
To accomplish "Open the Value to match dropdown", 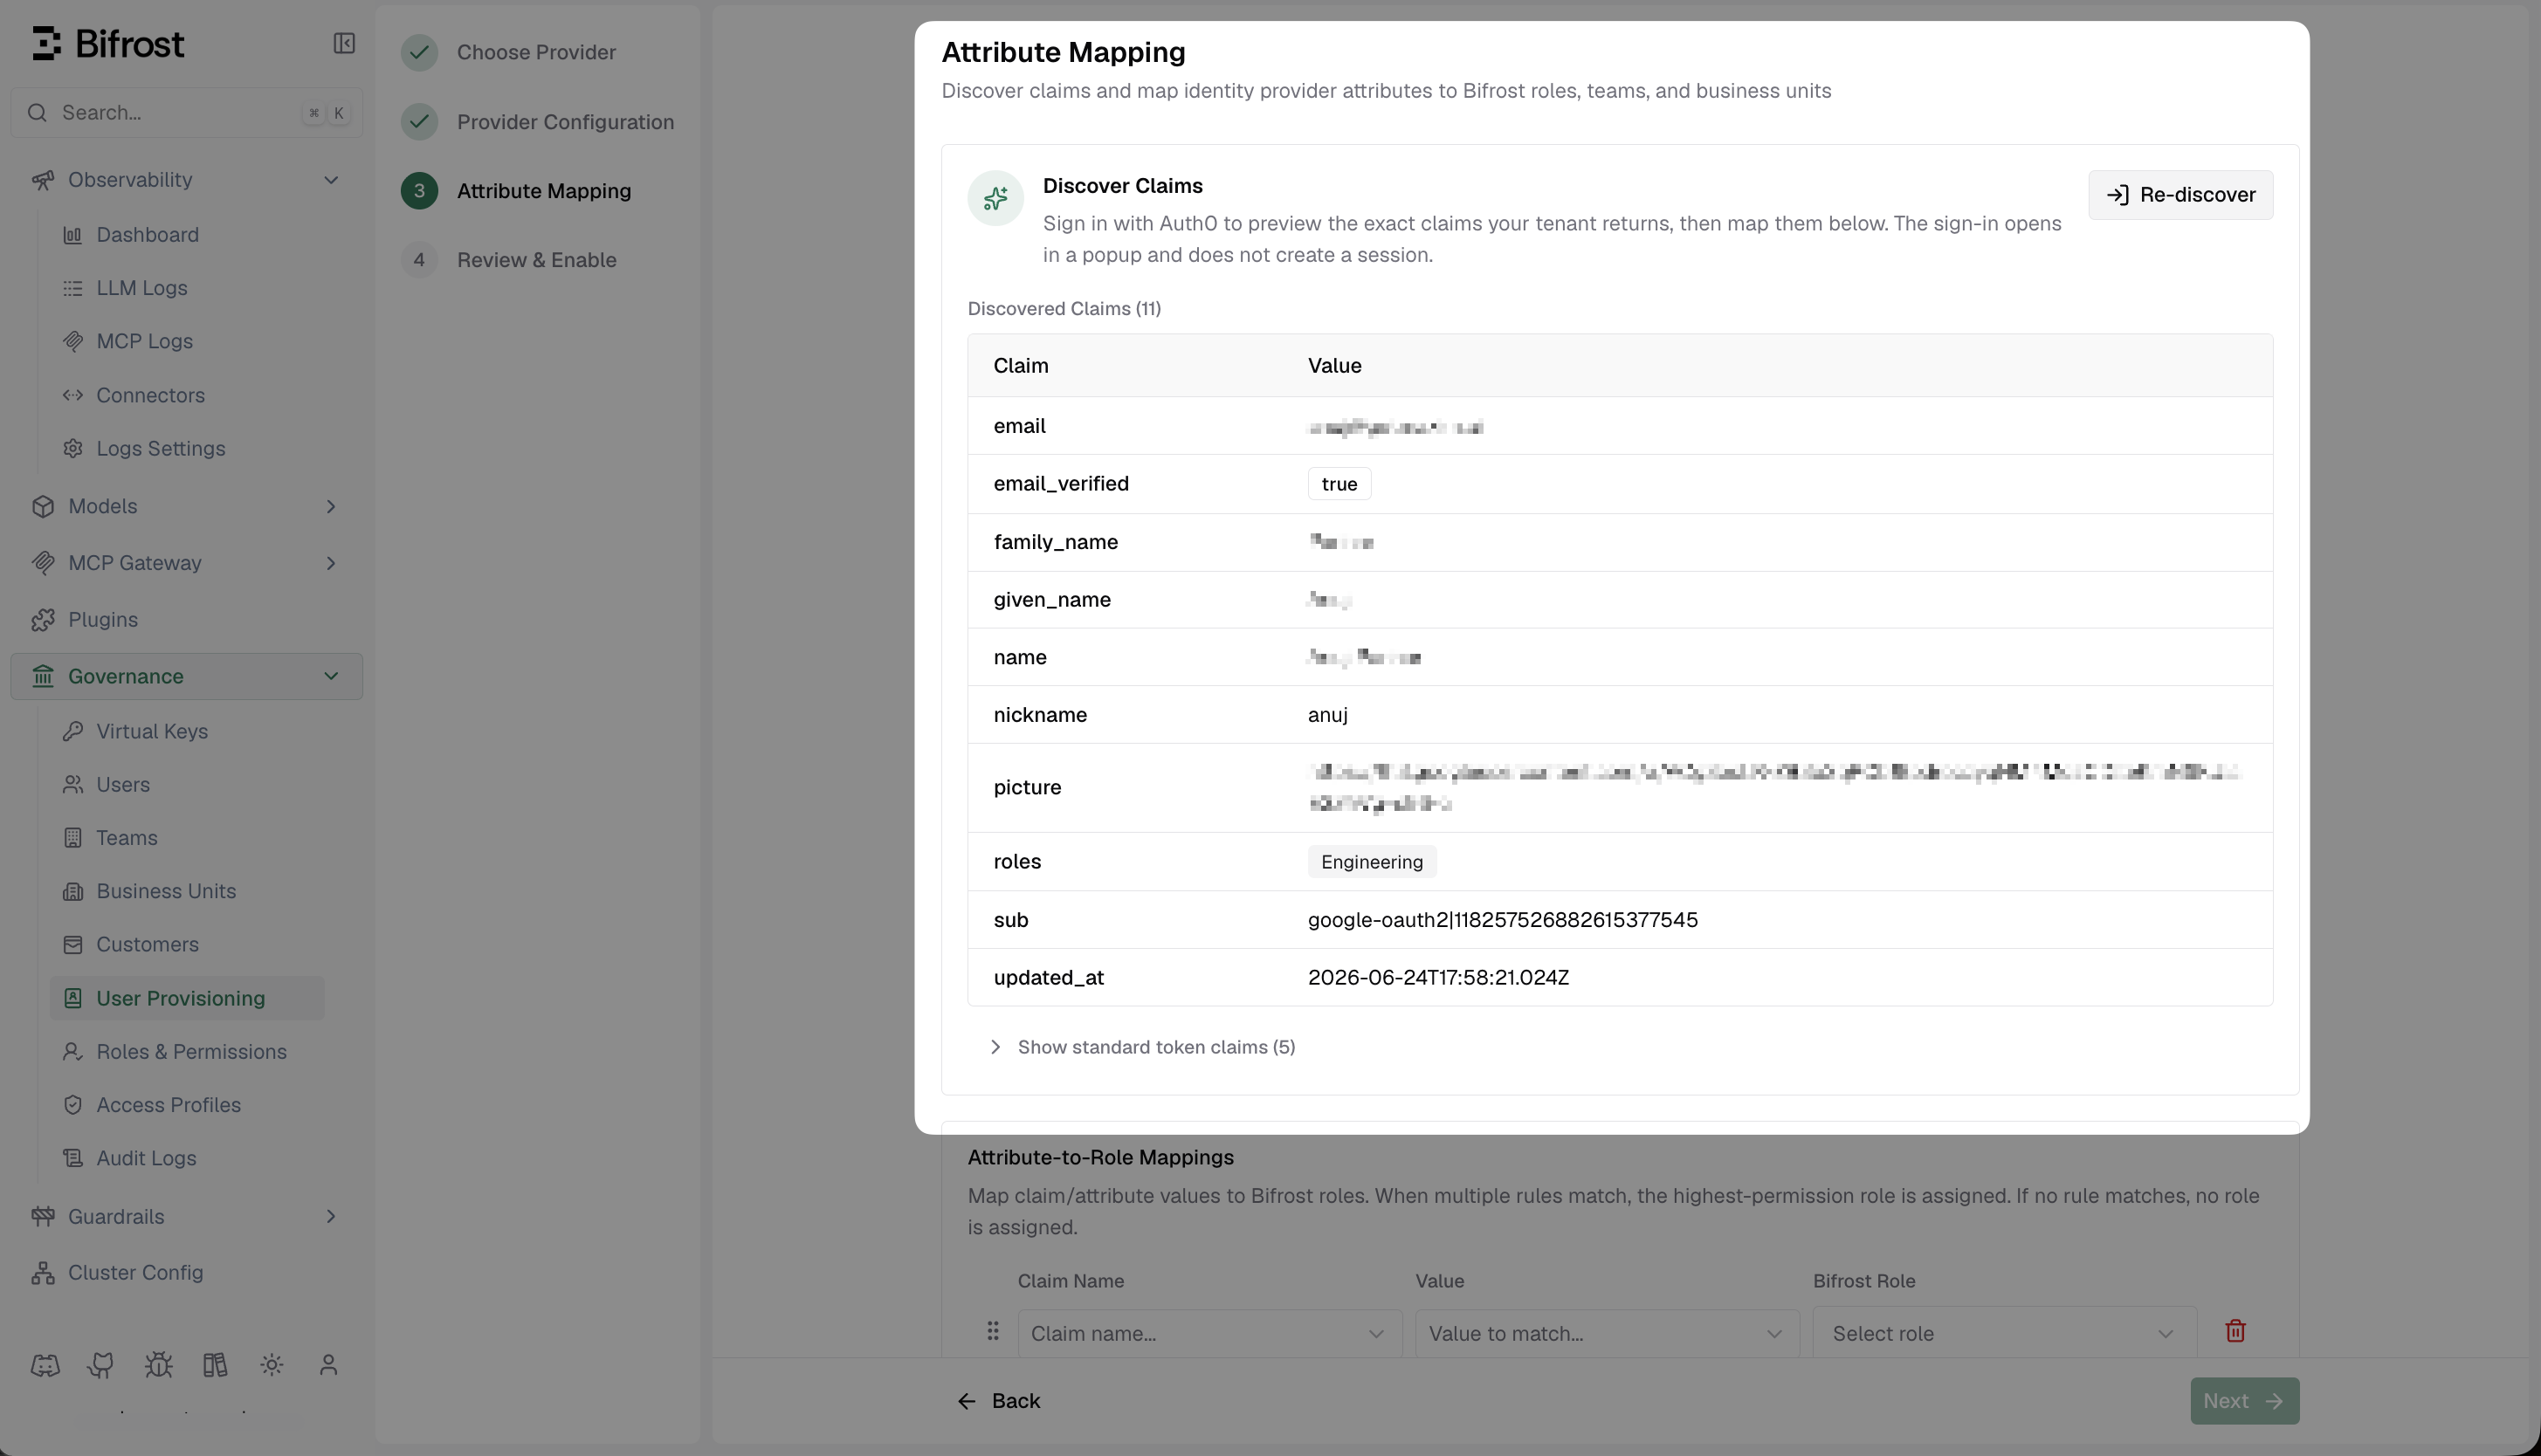I will click(x=1607, y=1333).
